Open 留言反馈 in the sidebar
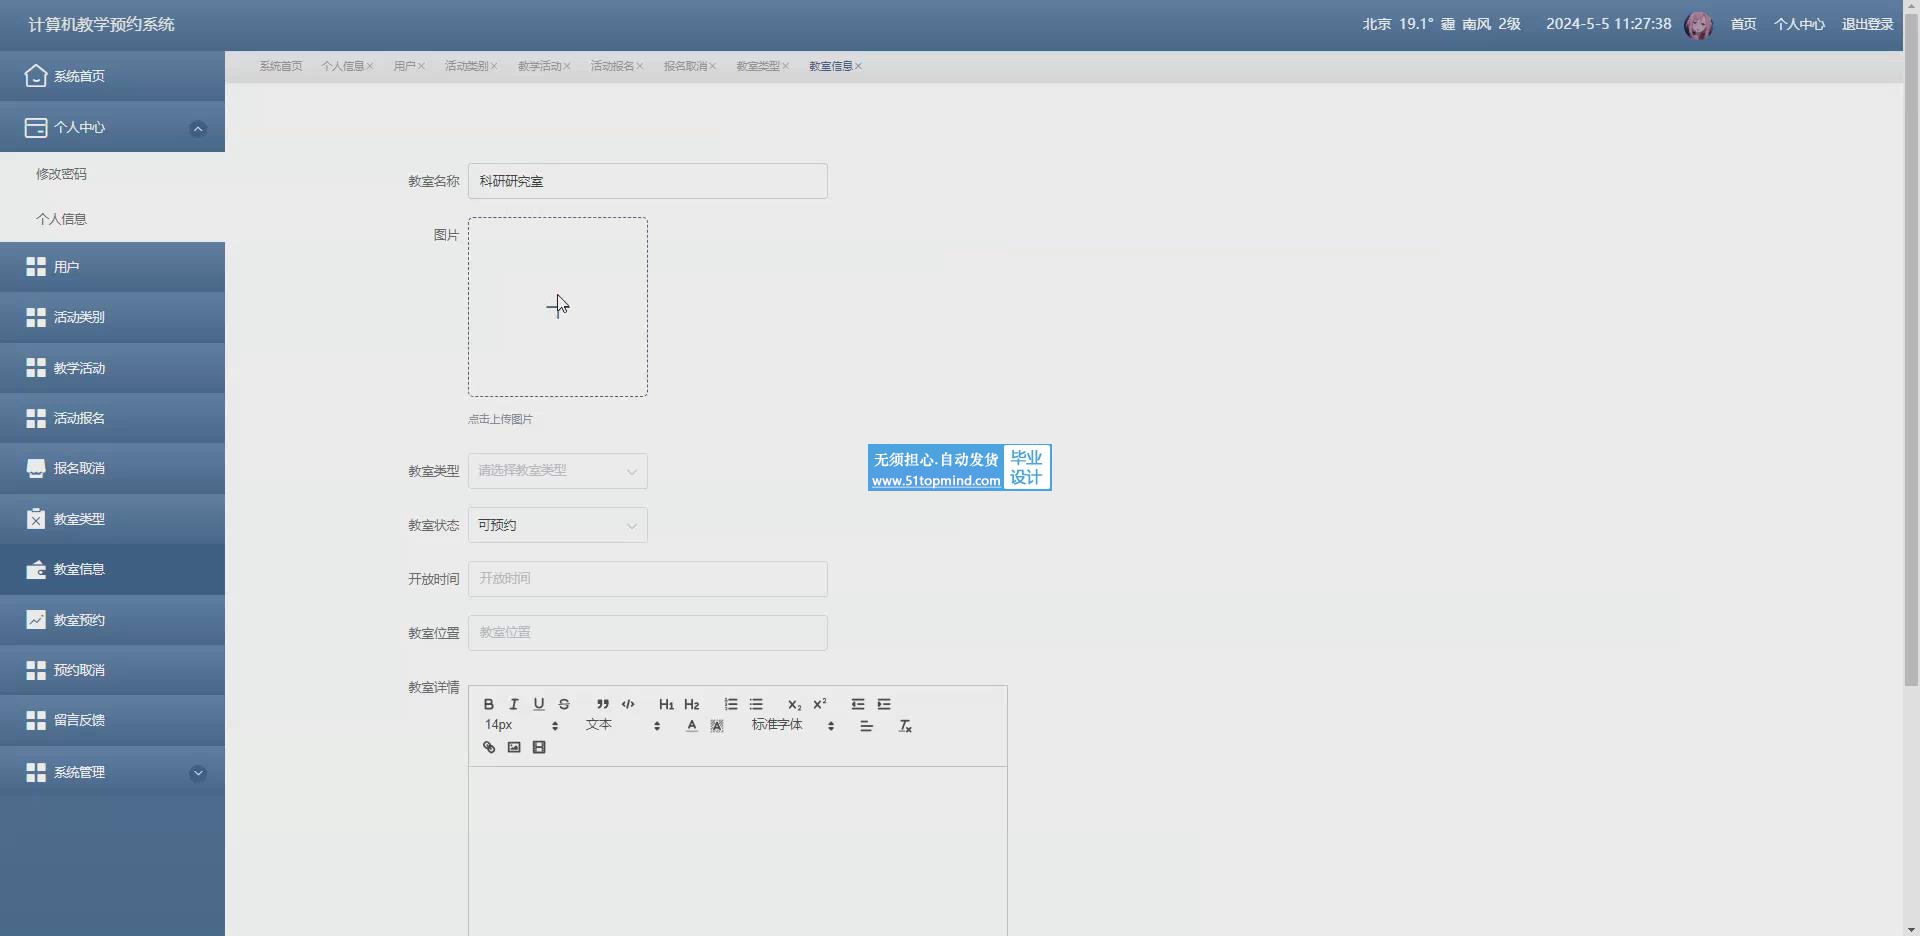Viewport: 1920px width, 936px height. click(x=112, y=720)
